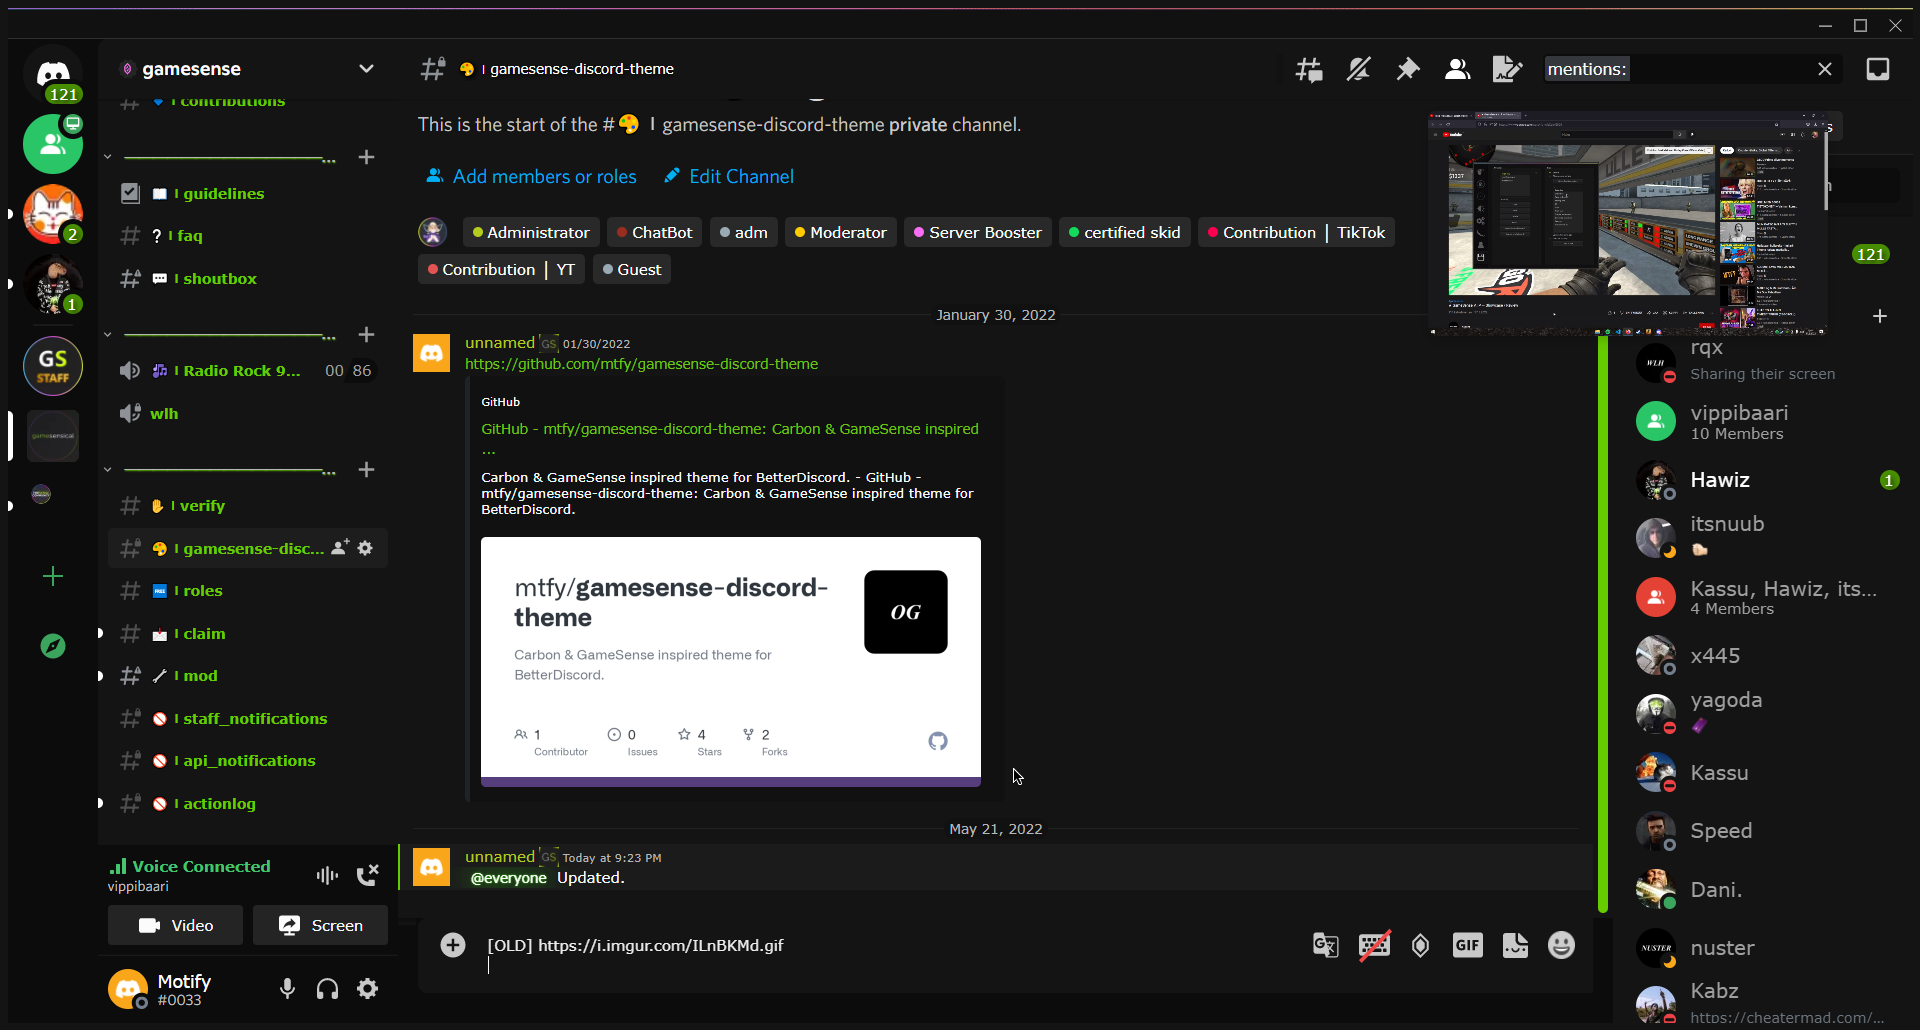Image resolution: width=1920 pixels, height=1030 pixels.
Task: Open the gamesense server dropdown
Action: coord(366,68)
